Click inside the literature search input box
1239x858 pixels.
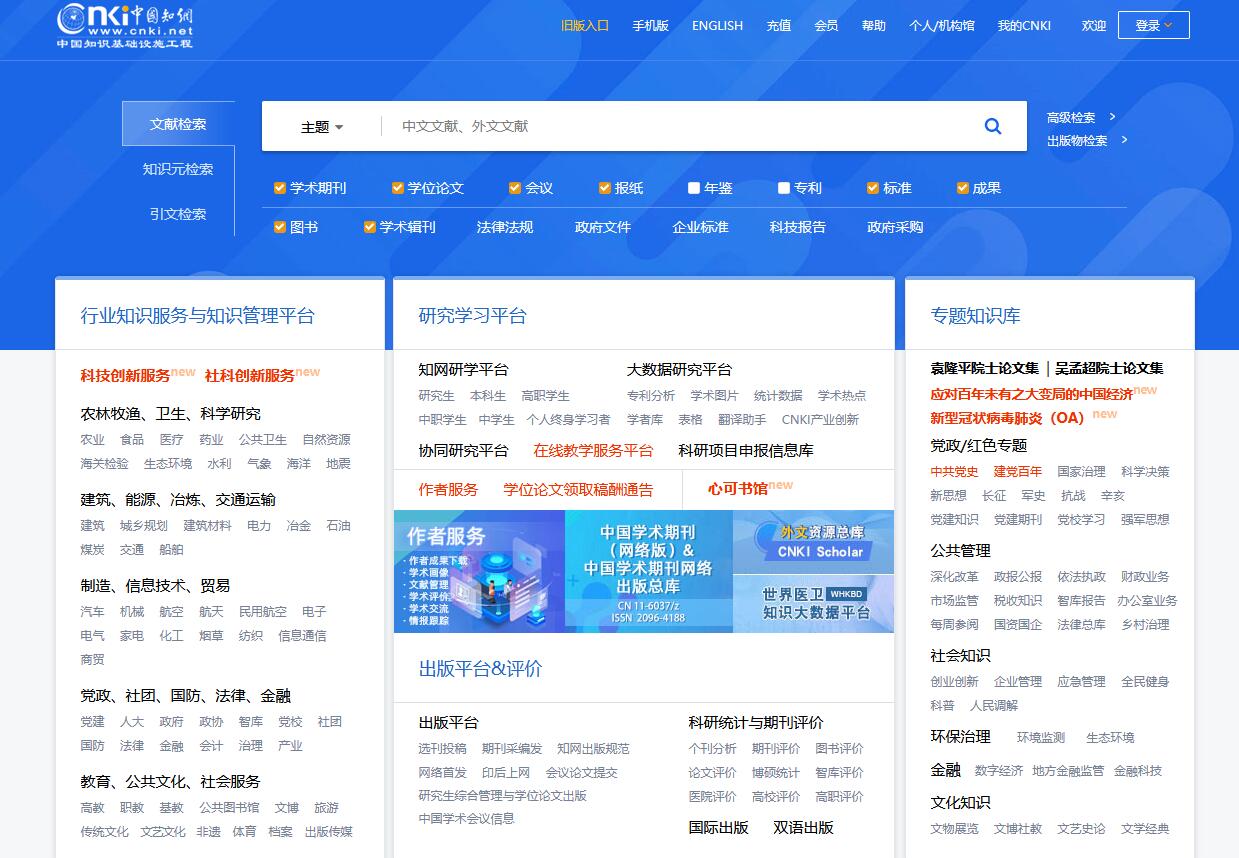pos(650,125)
